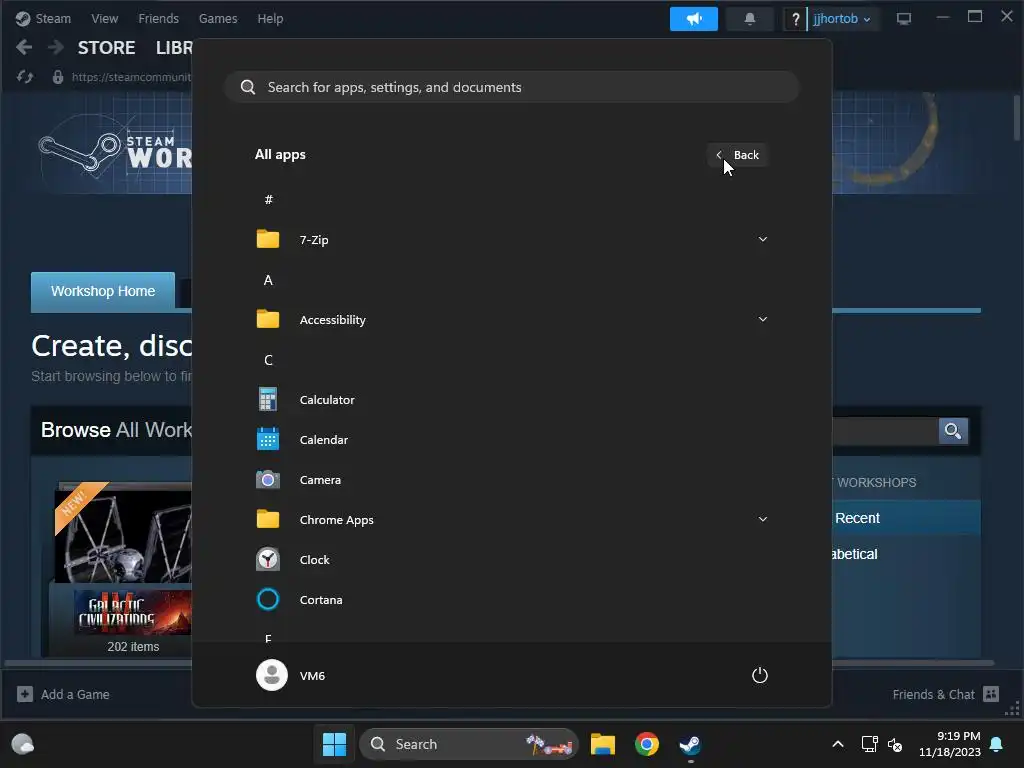Launch the Clock app
1024x768 pixels.
pyautogui.click(x=511, y=560)
